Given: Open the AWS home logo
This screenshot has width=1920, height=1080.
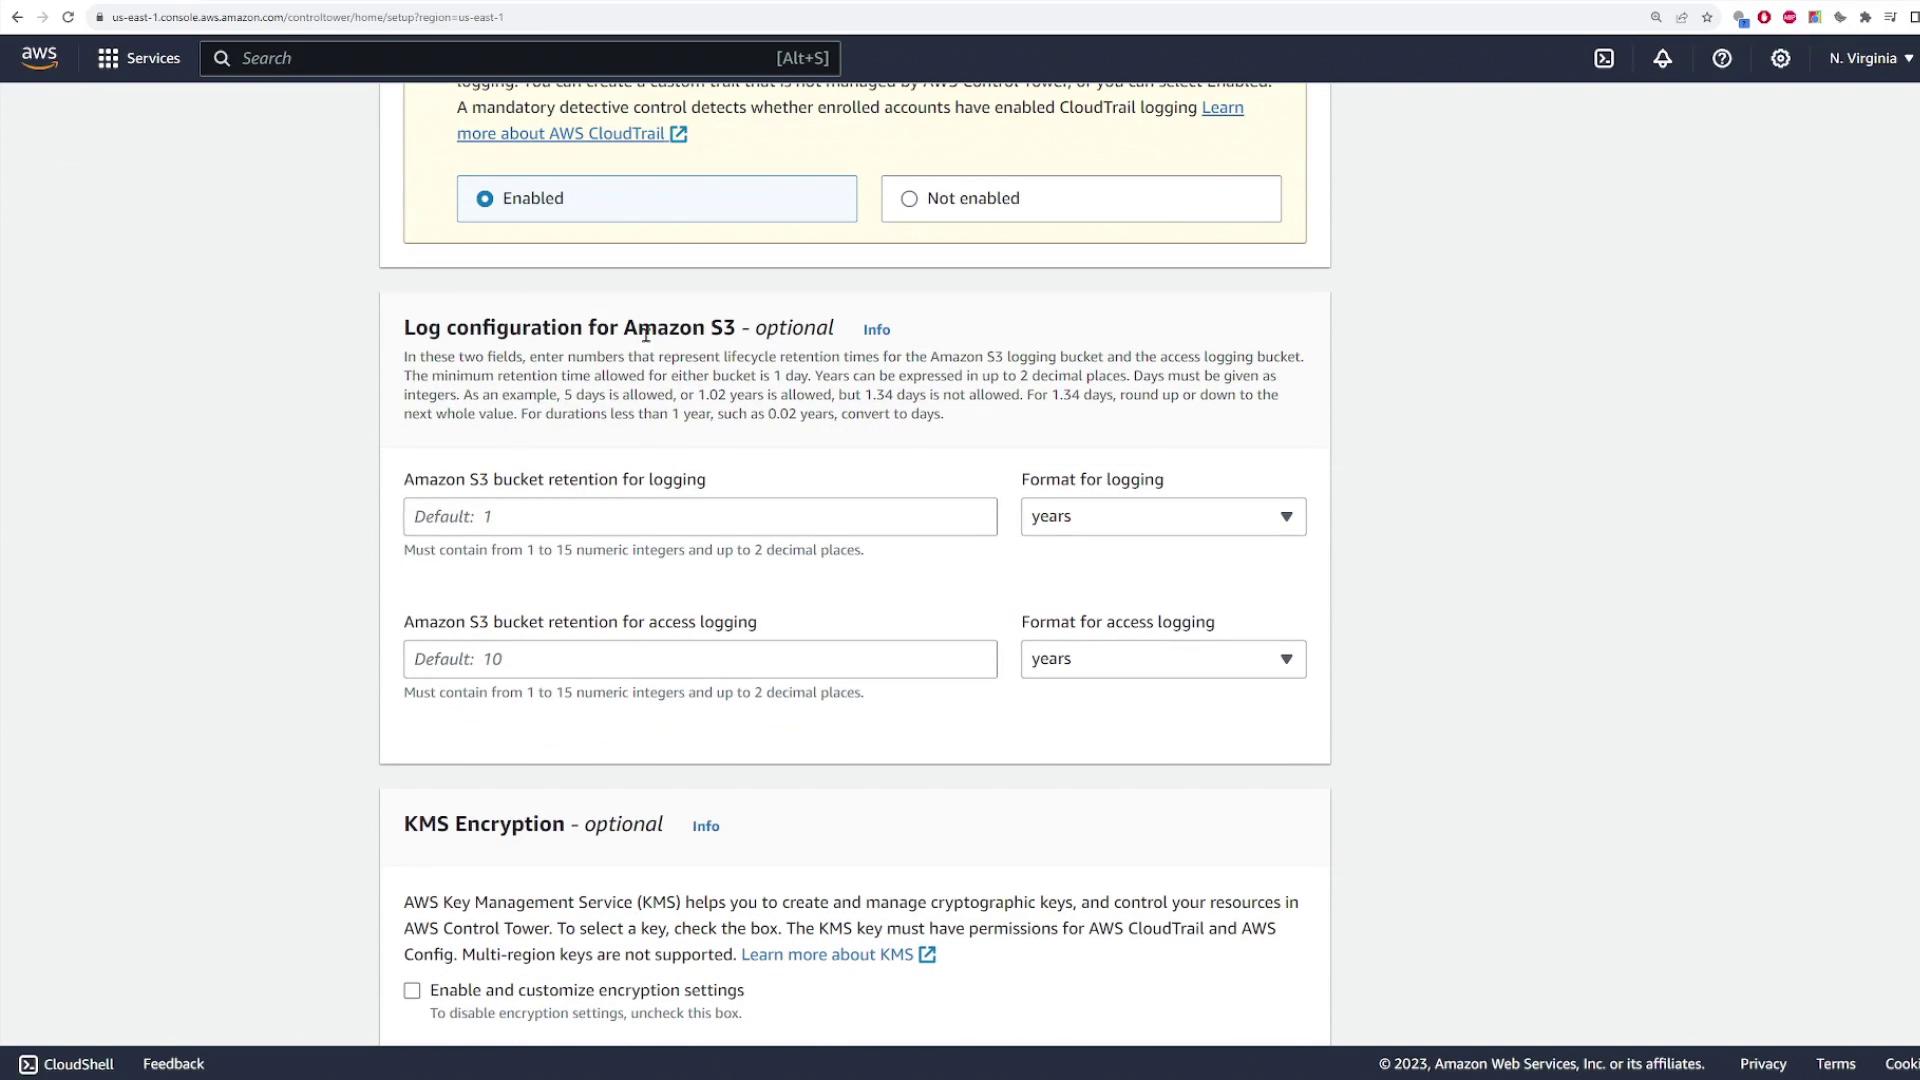Looking at the screenshot, I should [x=39, y=58].
